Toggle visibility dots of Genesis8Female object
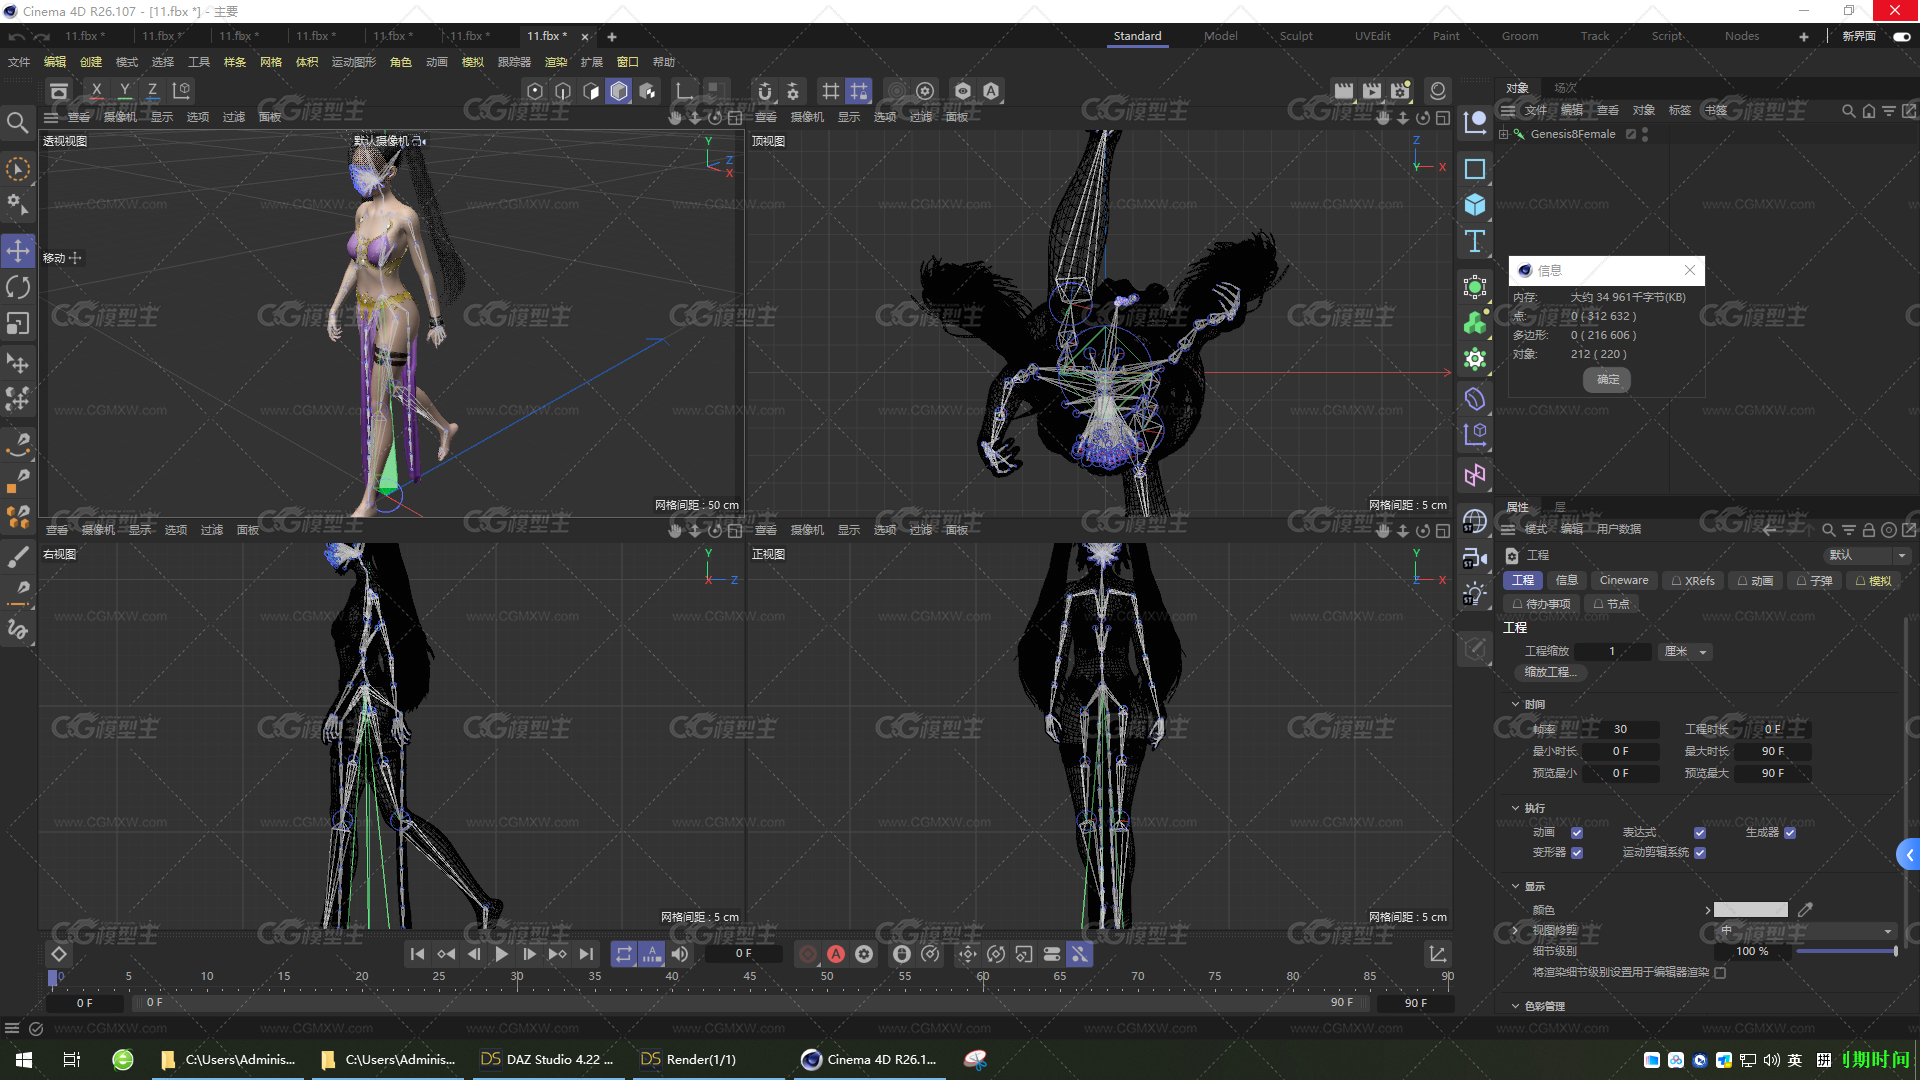Image resolution: width=1920 pixels, height=1080 pixels. point(1645,134)
